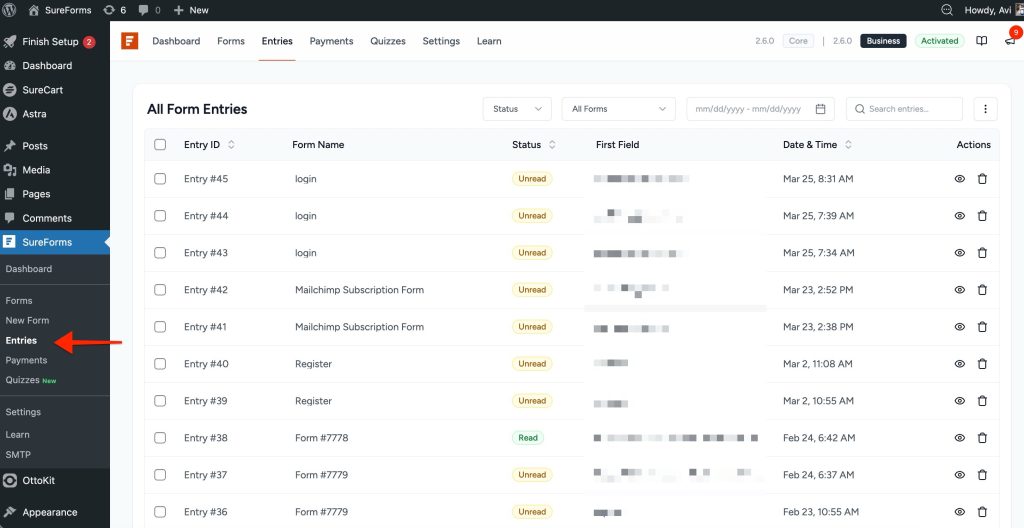The height and width of the screenshot is (528, 1024).
Task: Click the Search entries input field
Action: [904, 109]
